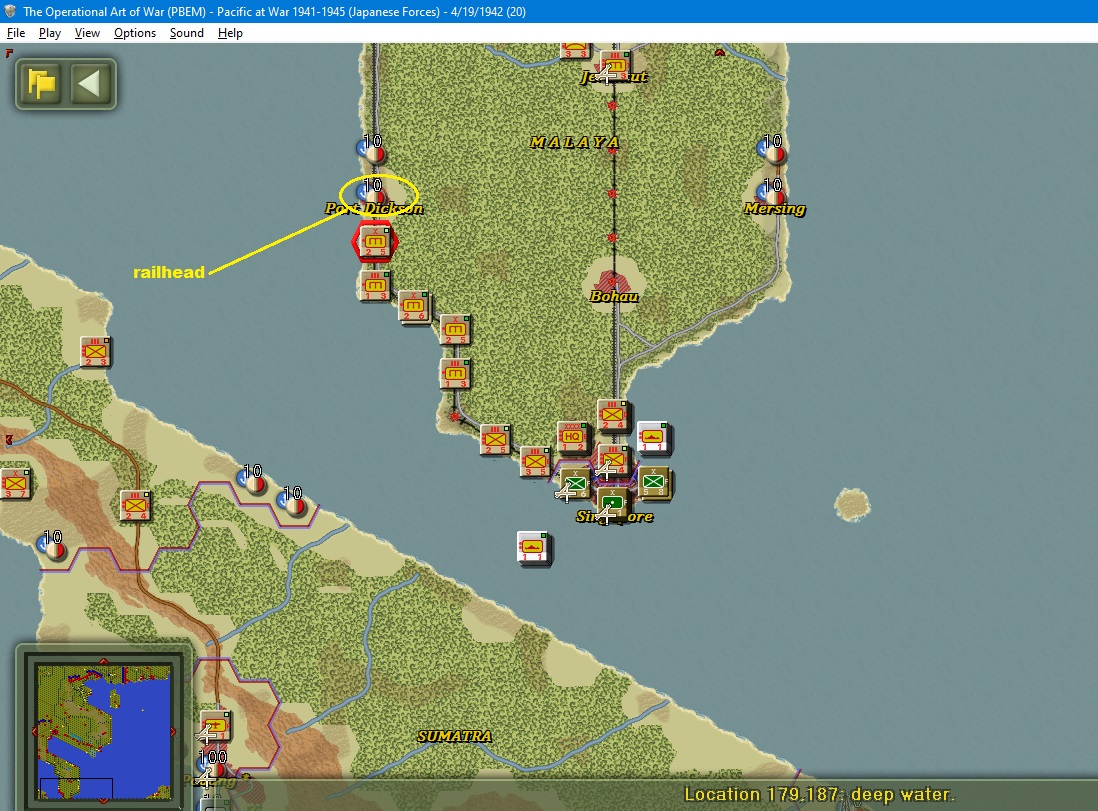The height and width of the screenshot is (811, 1098).
Task: Select infantry 2-4 unit on Sumatra road
Action: [135, 506]
